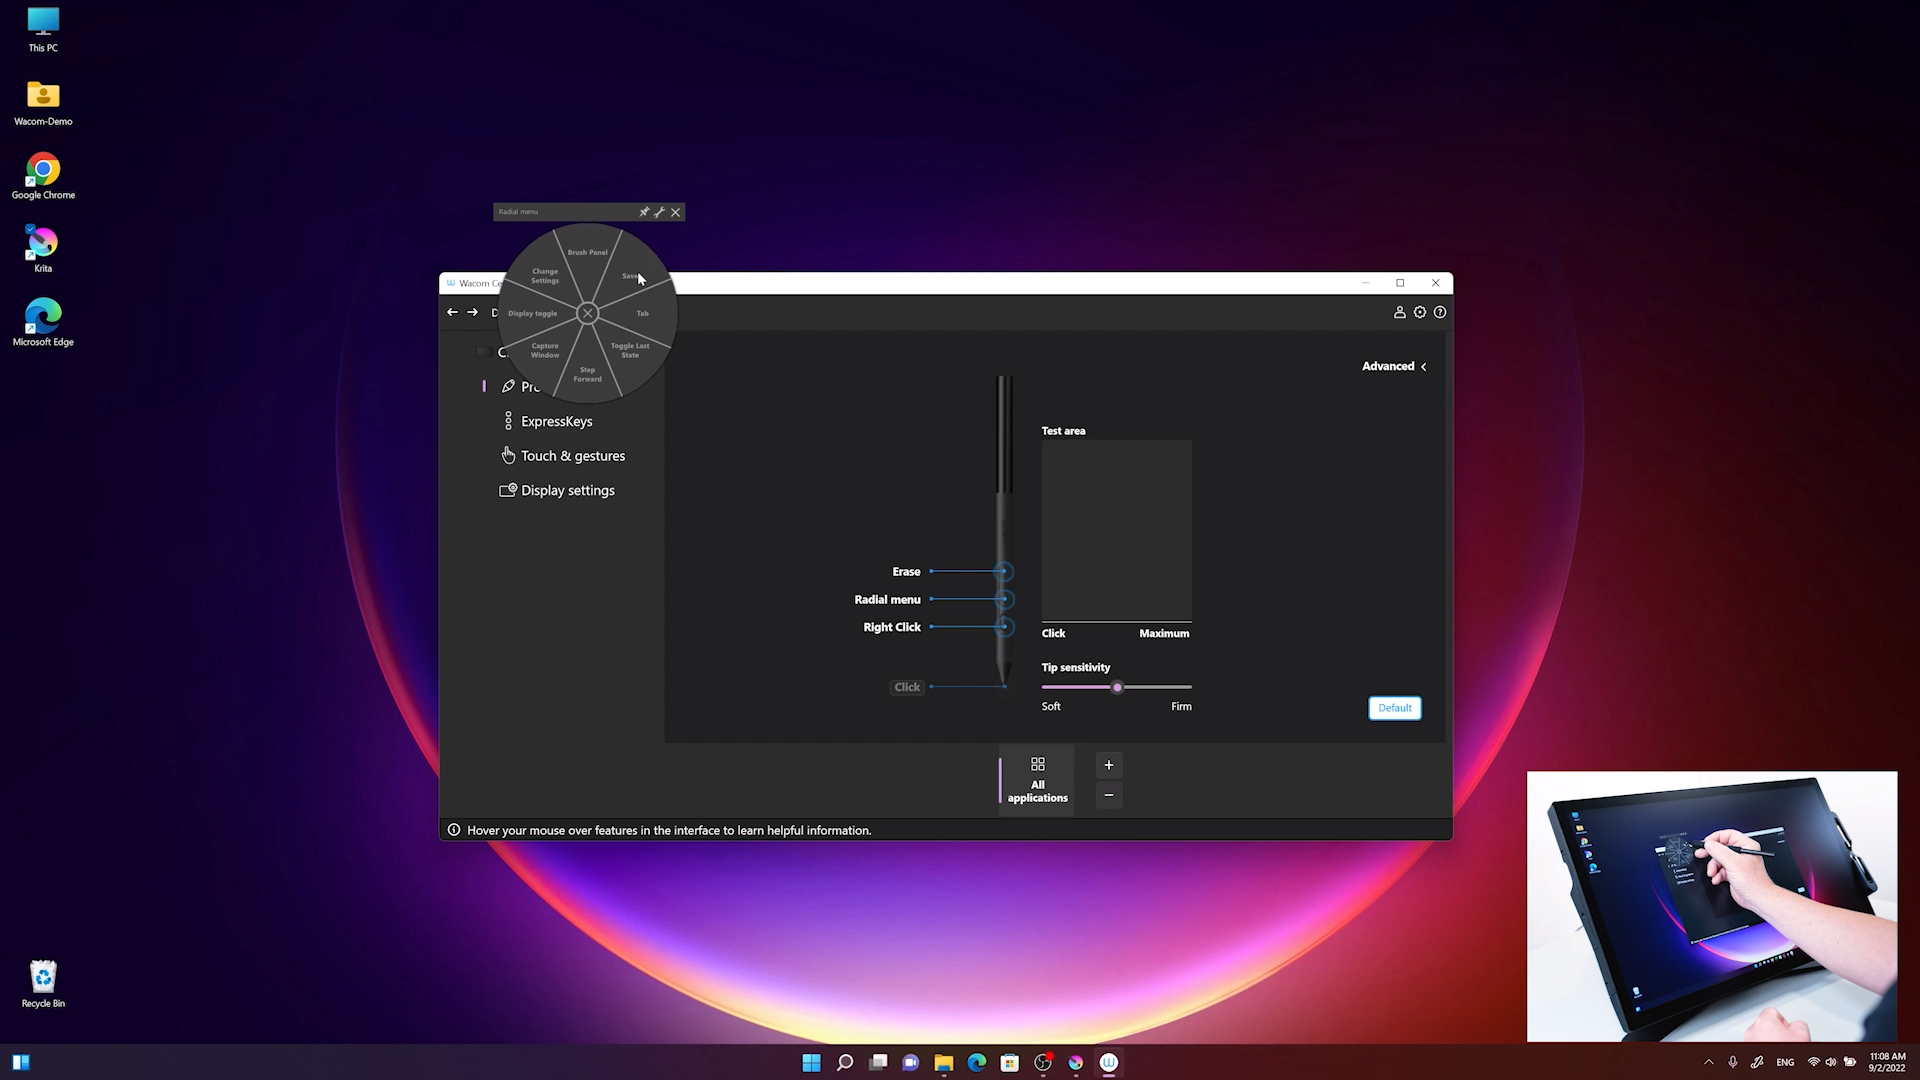Open ExpressKeys settings in sidebar
The width and height of the screenshot is (1920, 1080).
pyautogui.click(x=556, y=421)
